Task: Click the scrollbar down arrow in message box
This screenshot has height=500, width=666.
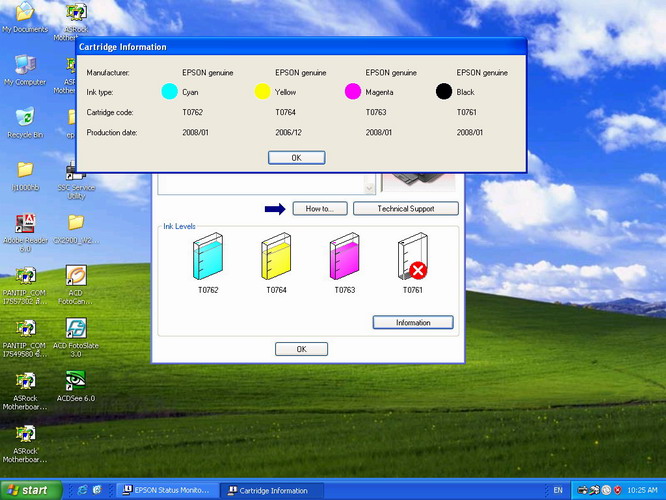Action: [x=370, y=188]
